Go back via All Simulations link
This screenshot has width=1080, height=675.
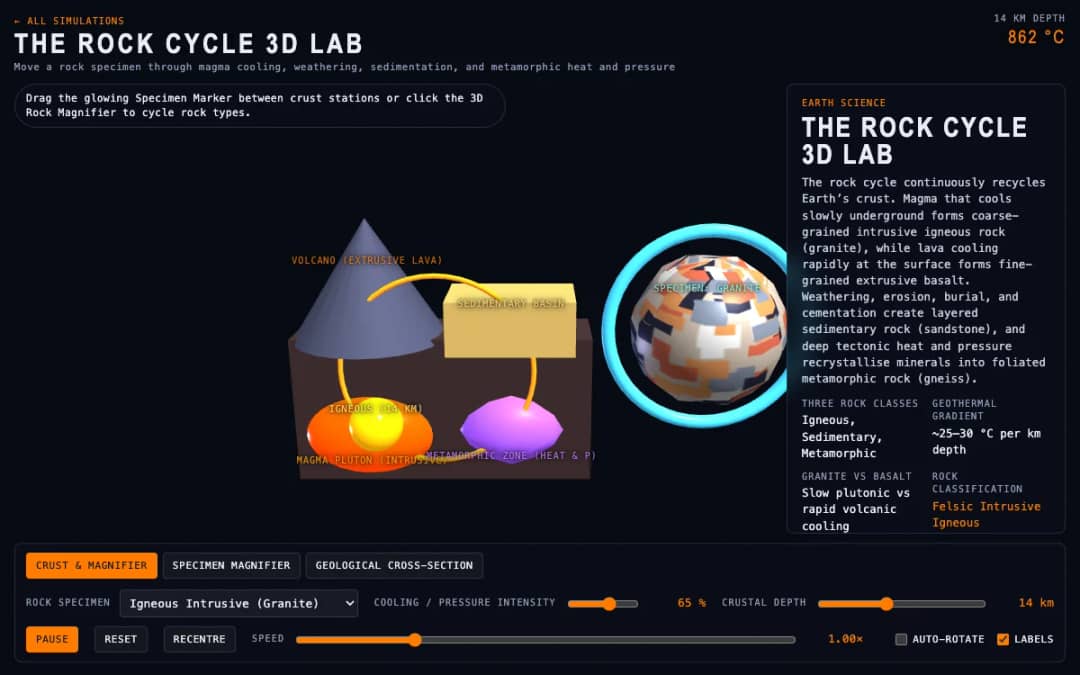click(x=69, y=21)
